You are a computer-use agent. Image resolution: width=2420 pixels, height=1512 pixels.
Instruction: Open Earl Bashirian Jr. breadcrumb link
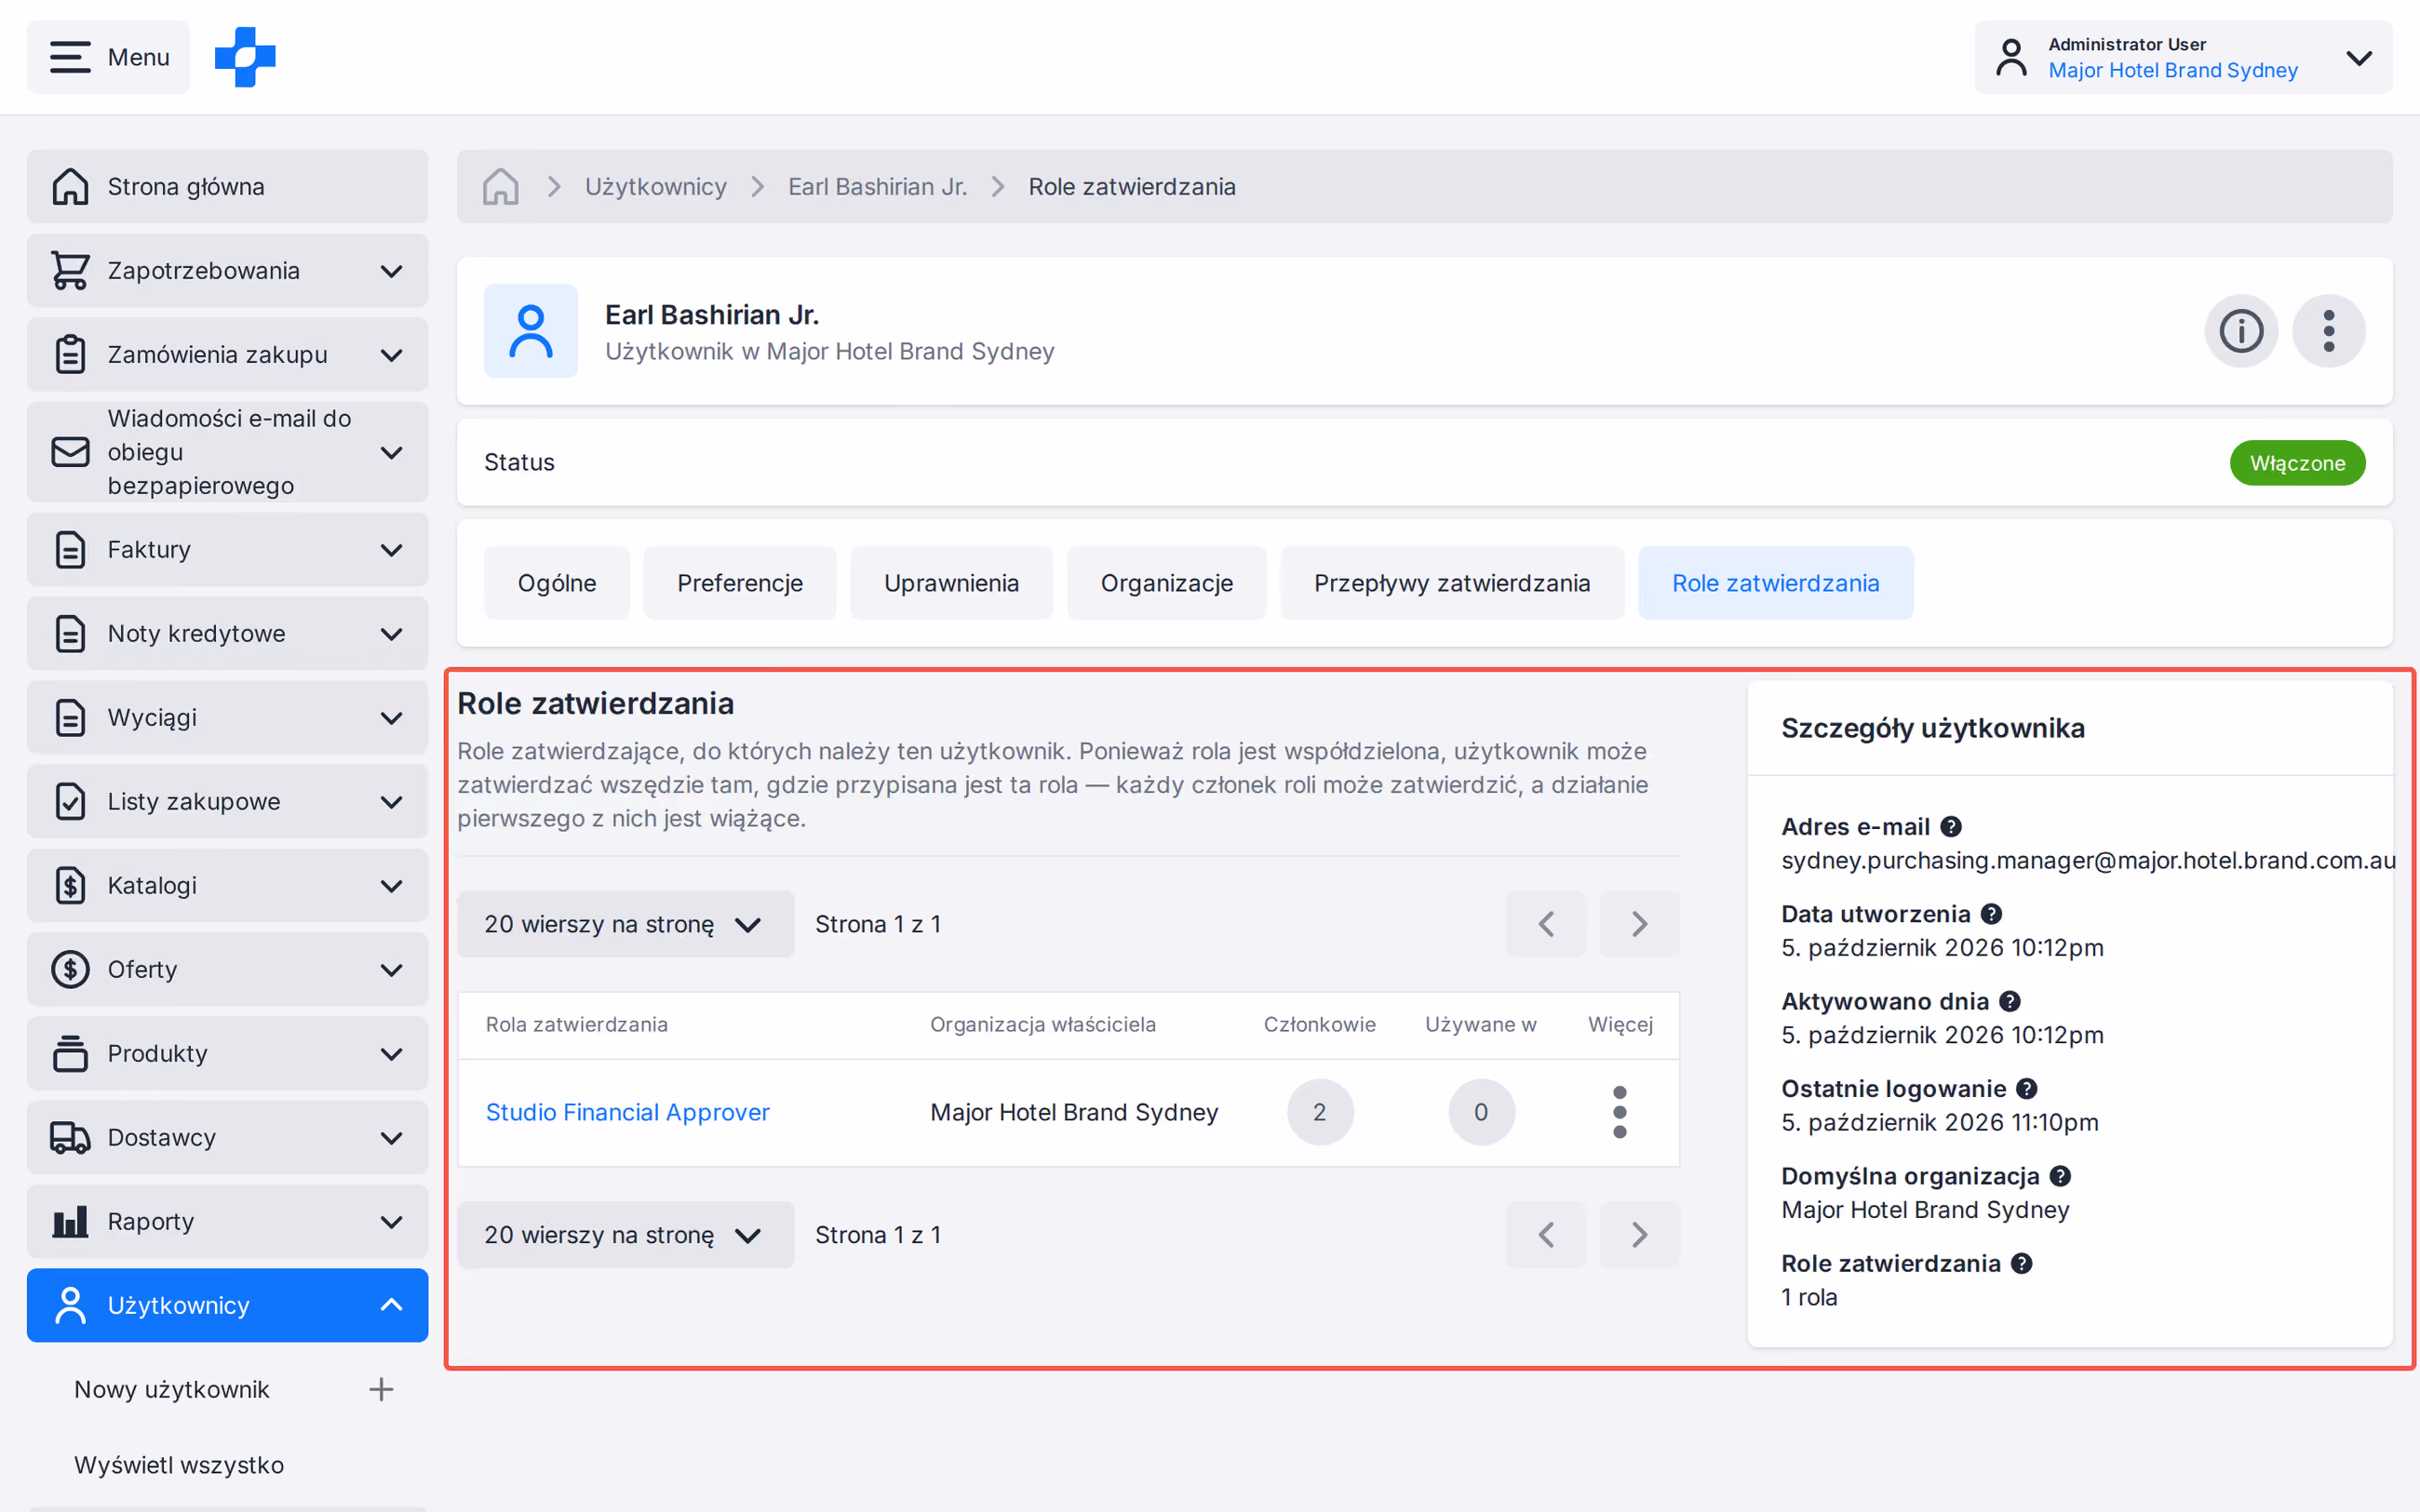point(877,187)
